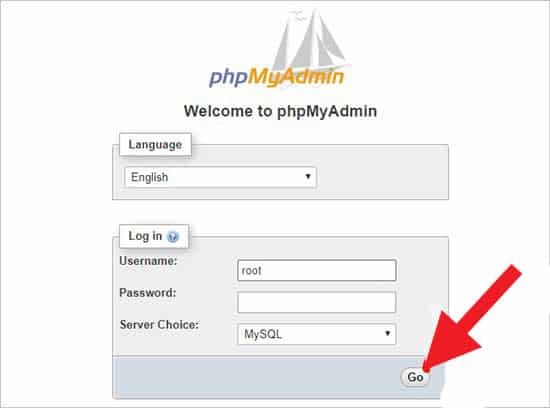Click empty area right of English selector

(x=382, y=177)
